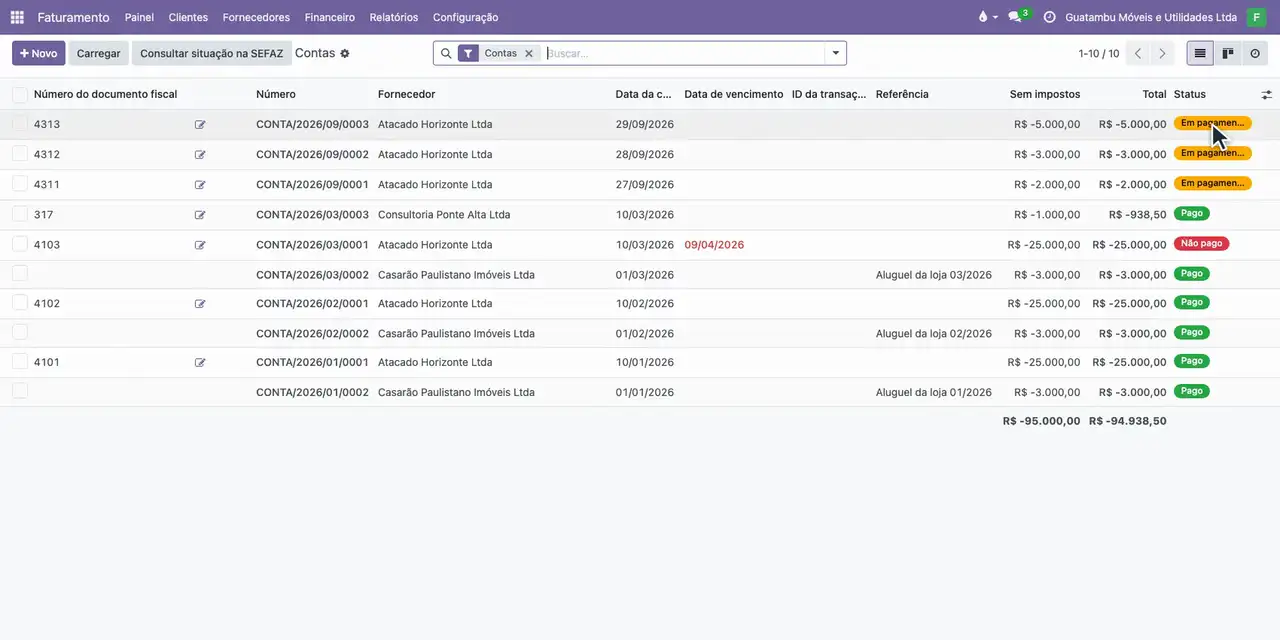
Task: Select the row checkbox for document 4102
Action: point(20,303)
